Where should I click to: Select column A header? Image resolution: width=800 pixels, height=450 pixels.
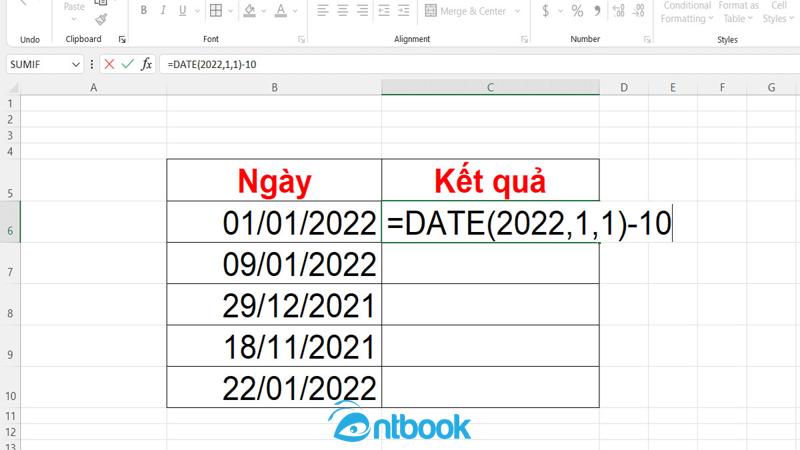93,88
